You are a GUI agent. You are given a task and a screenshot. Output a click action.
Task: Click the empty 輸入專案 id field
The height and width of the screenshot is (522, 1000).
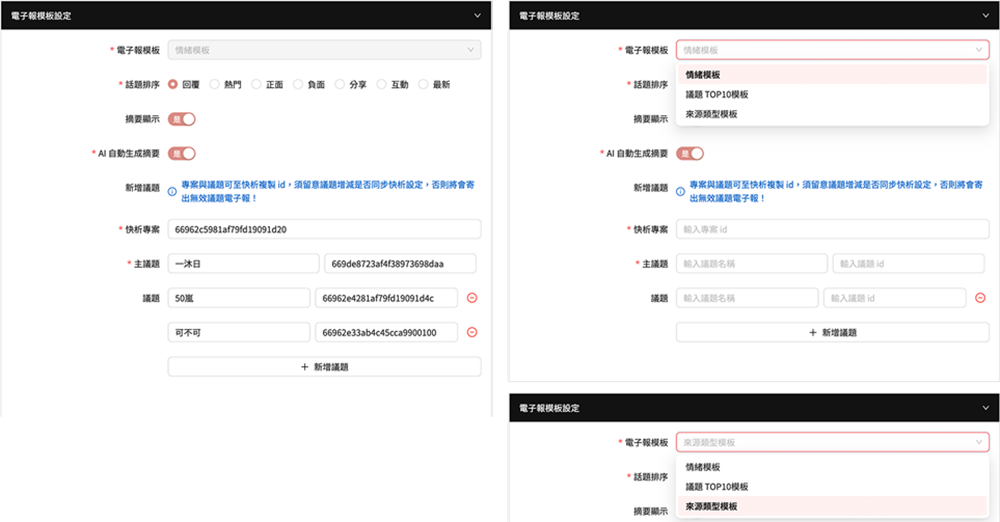coord(832,229)
